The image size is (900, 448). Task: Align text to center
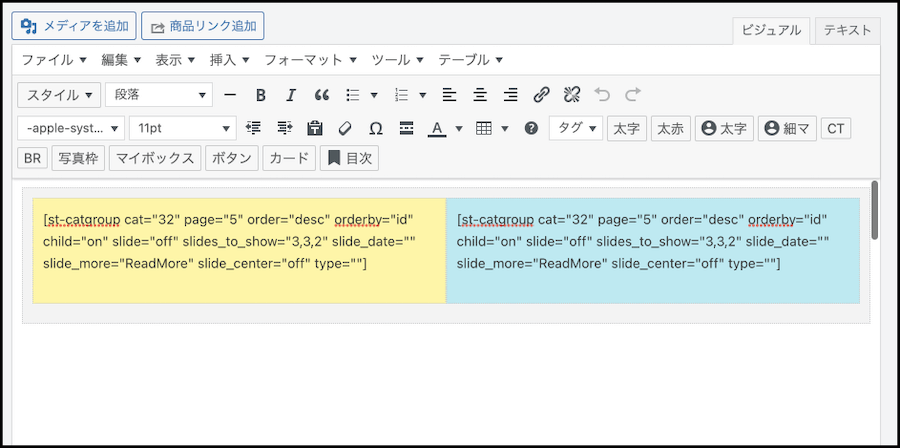[x=480, y=95]
